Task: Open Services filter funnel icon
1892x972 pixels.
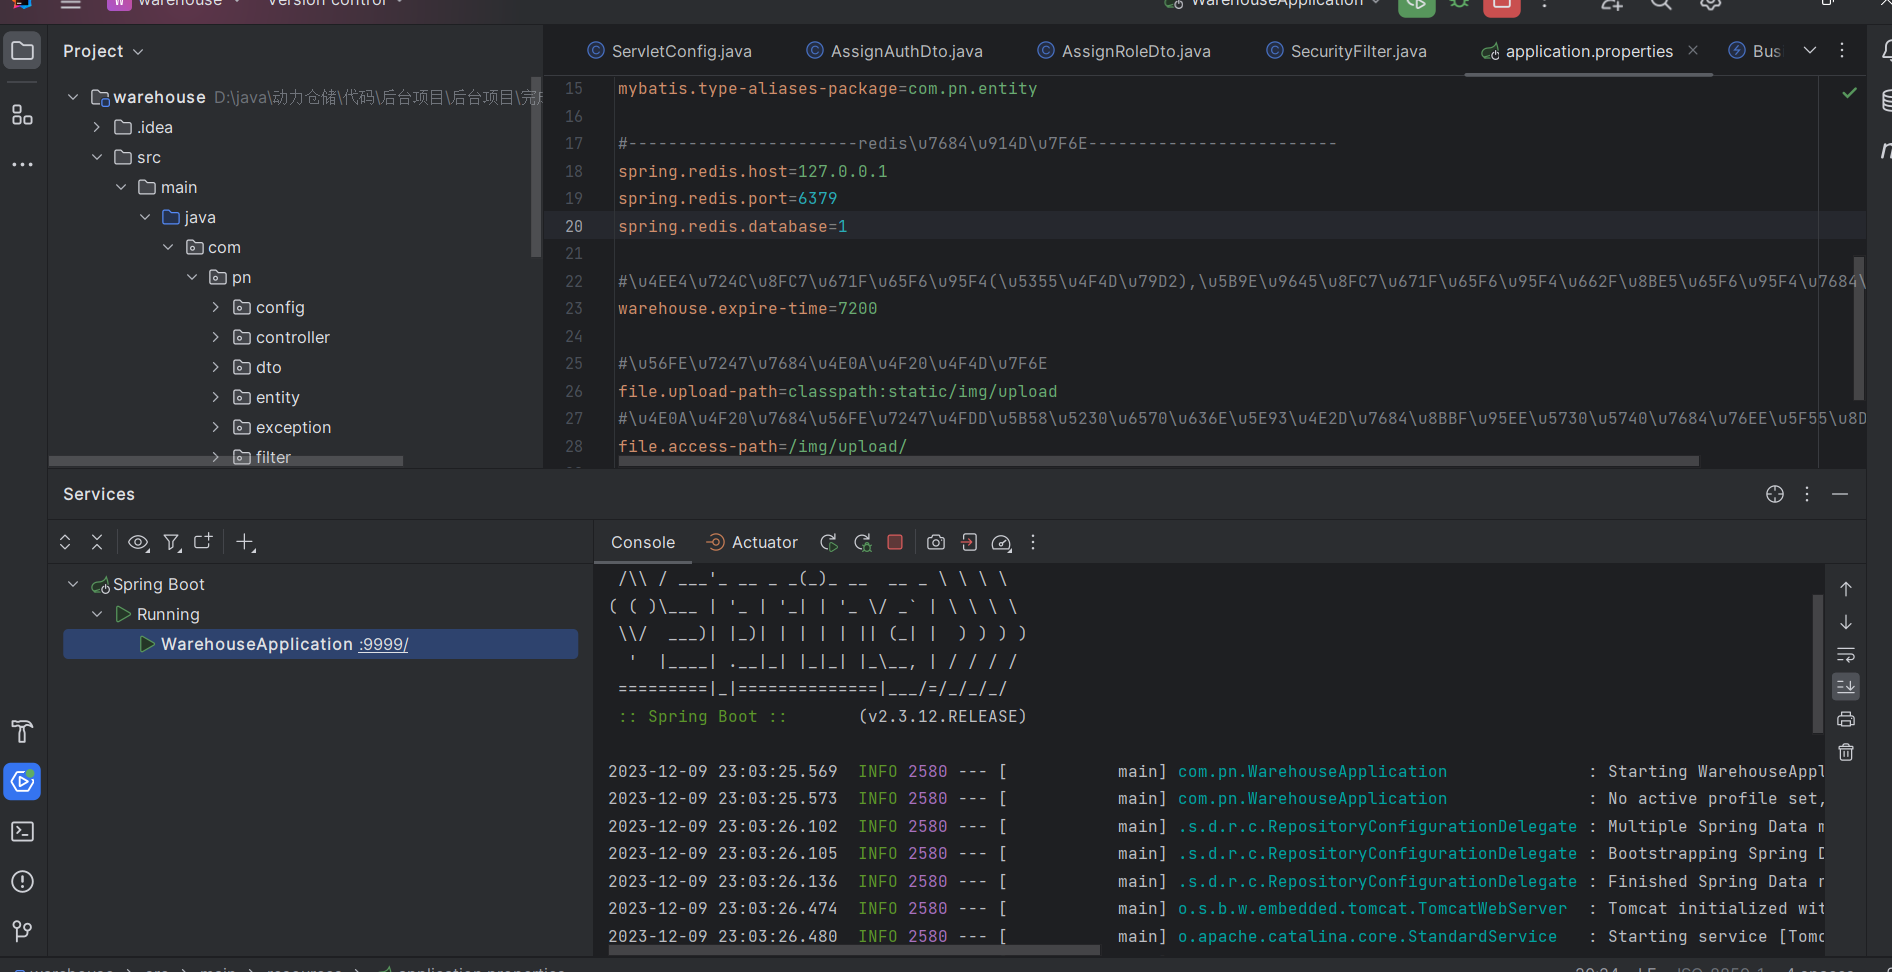Action: 172,542
